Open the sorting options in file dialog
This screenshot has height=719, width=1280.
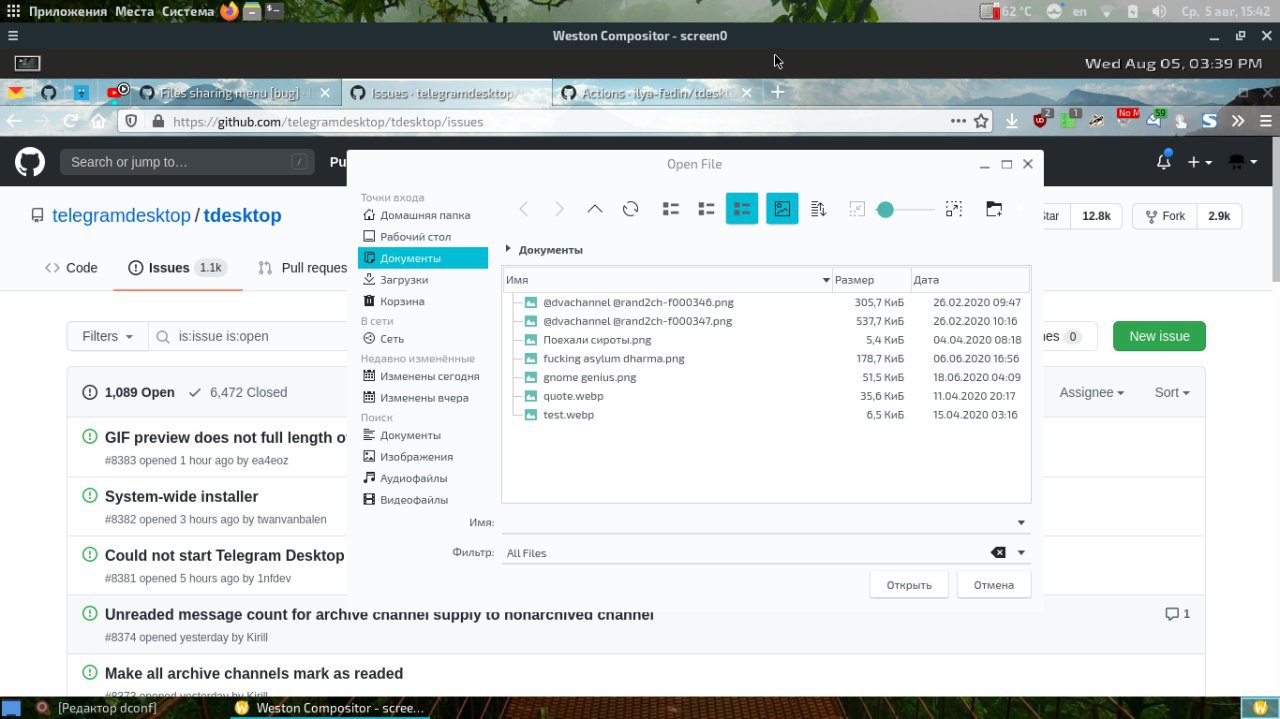tap(818, 209)
